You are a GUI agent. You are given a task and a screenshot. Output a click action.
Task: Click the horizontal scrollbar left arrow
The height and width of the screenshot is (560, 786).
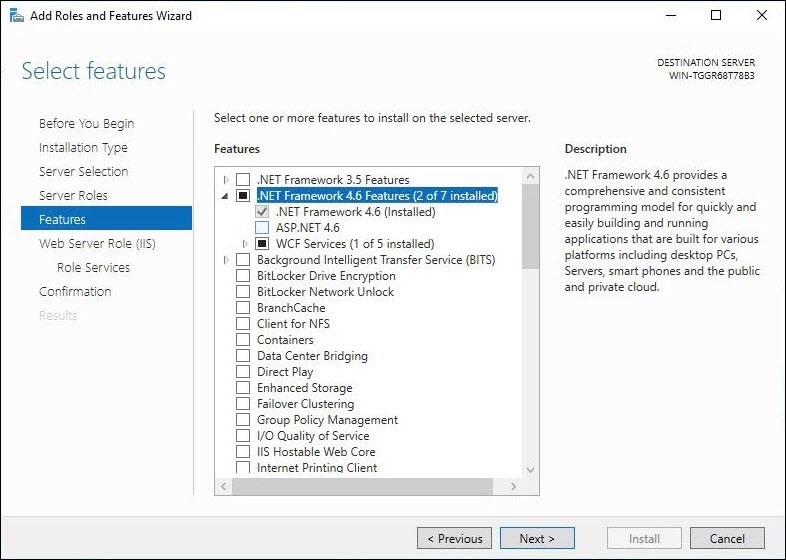click(x=224, y=486)
